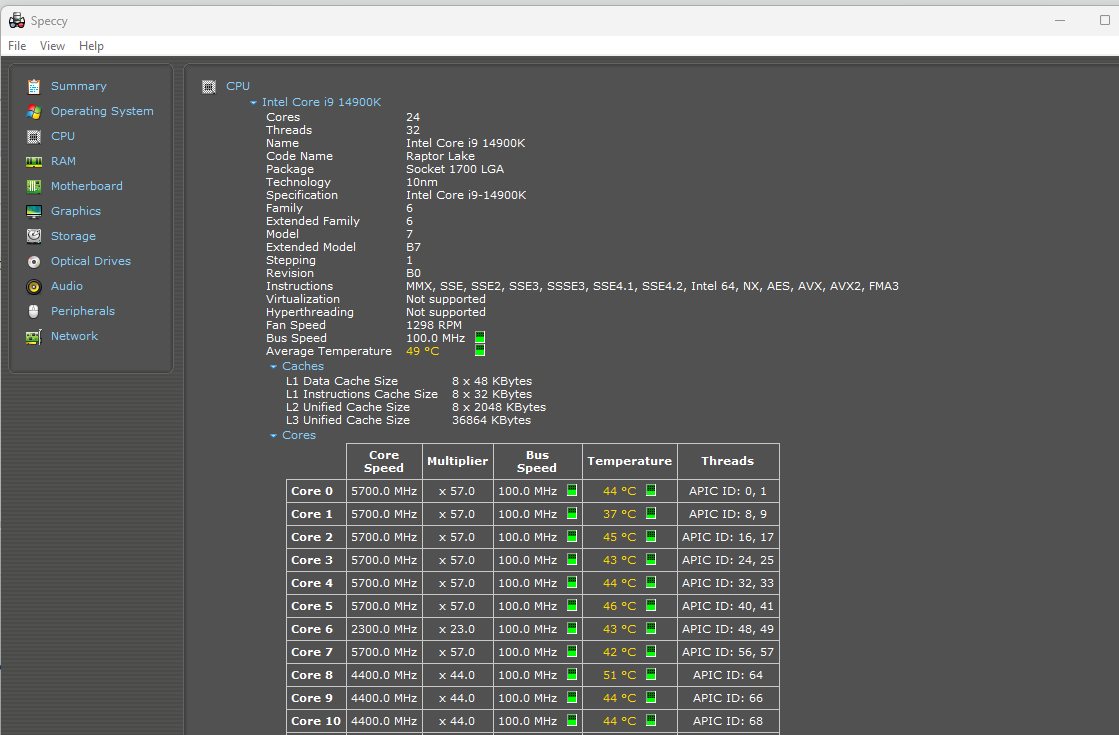1119x735 pixels.
Task: Go to the Network section
Action: coord(74,336)
